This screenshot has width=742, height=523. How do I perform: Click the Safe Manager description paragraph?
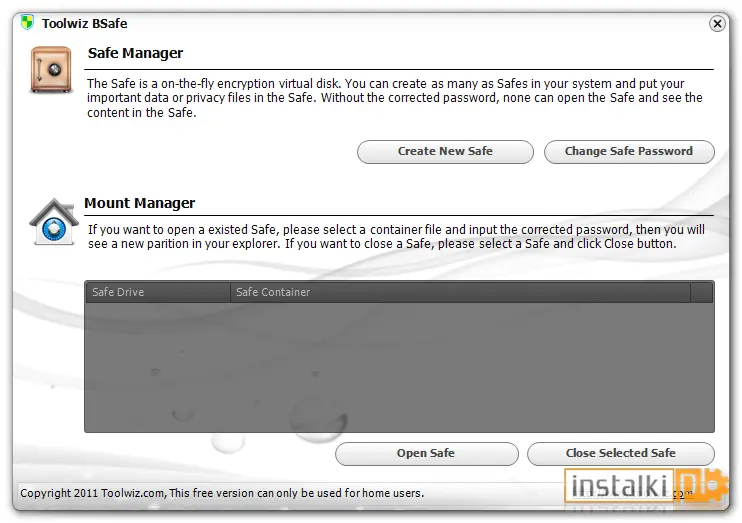[x=395, y=98]
